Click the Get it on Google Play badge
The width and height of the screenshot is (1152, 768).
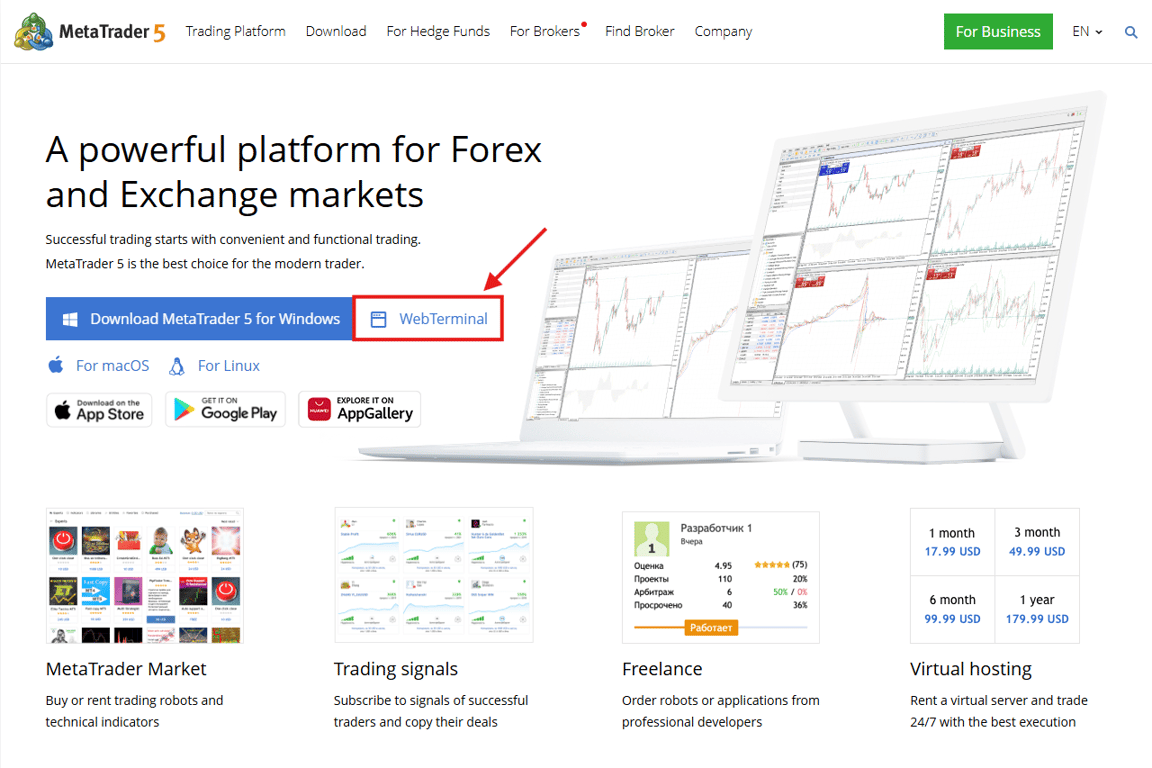[225, 409]
